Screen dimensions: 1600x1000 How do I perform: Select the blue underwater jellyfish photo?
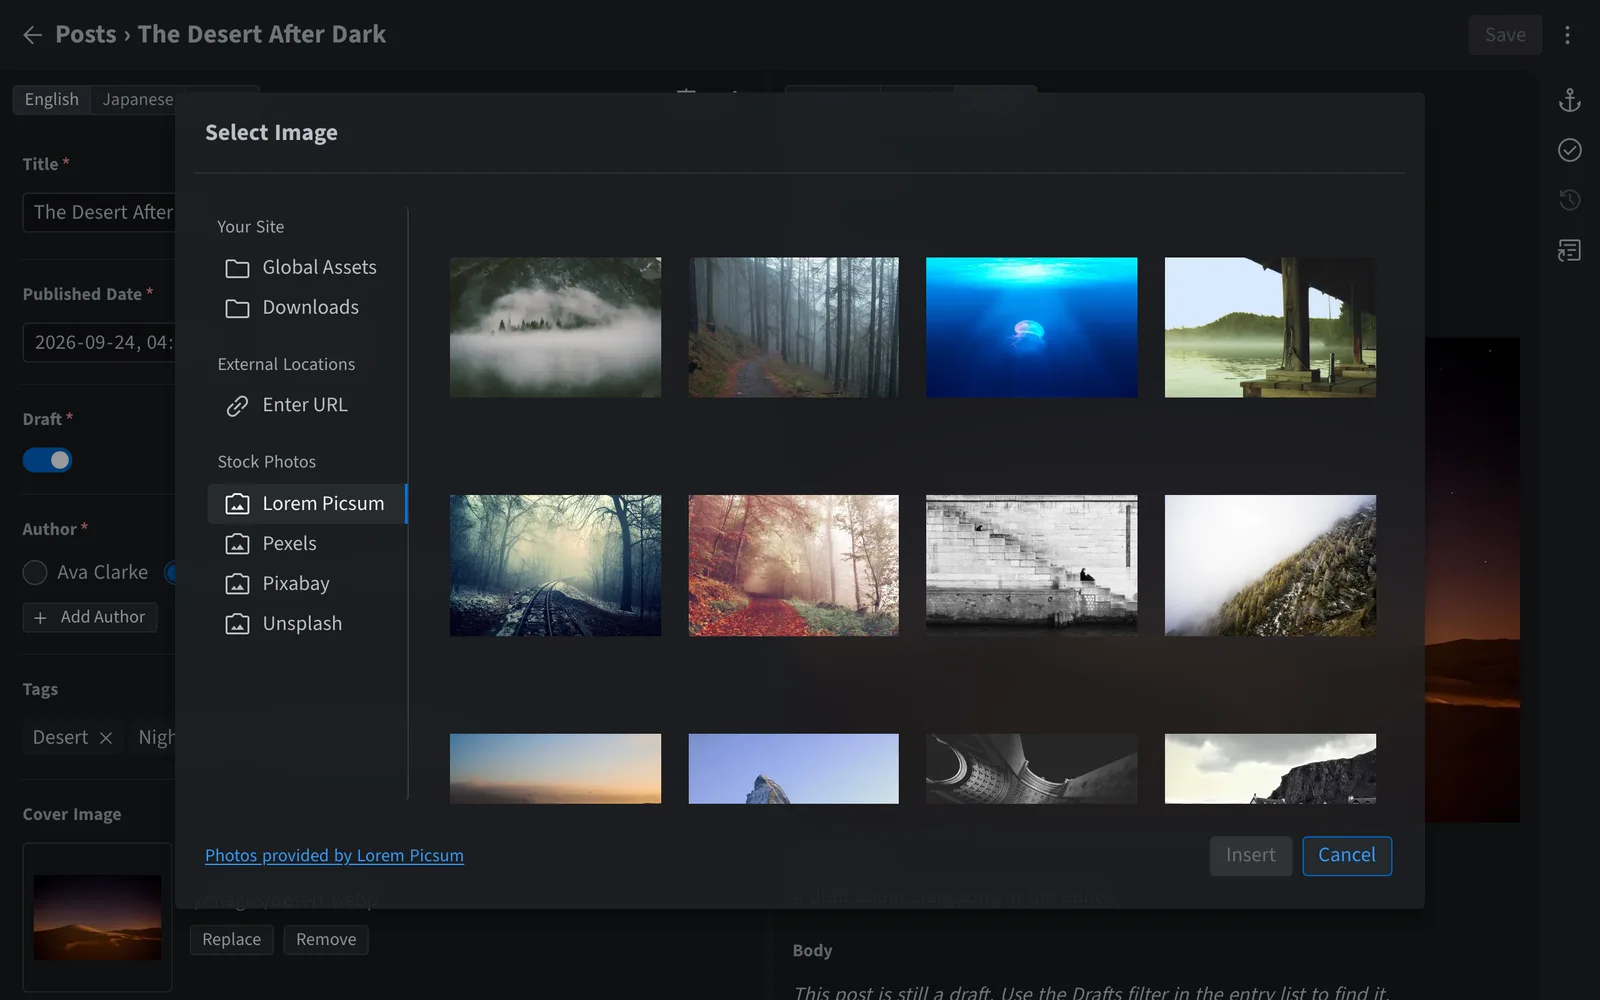coord(1031,327)
